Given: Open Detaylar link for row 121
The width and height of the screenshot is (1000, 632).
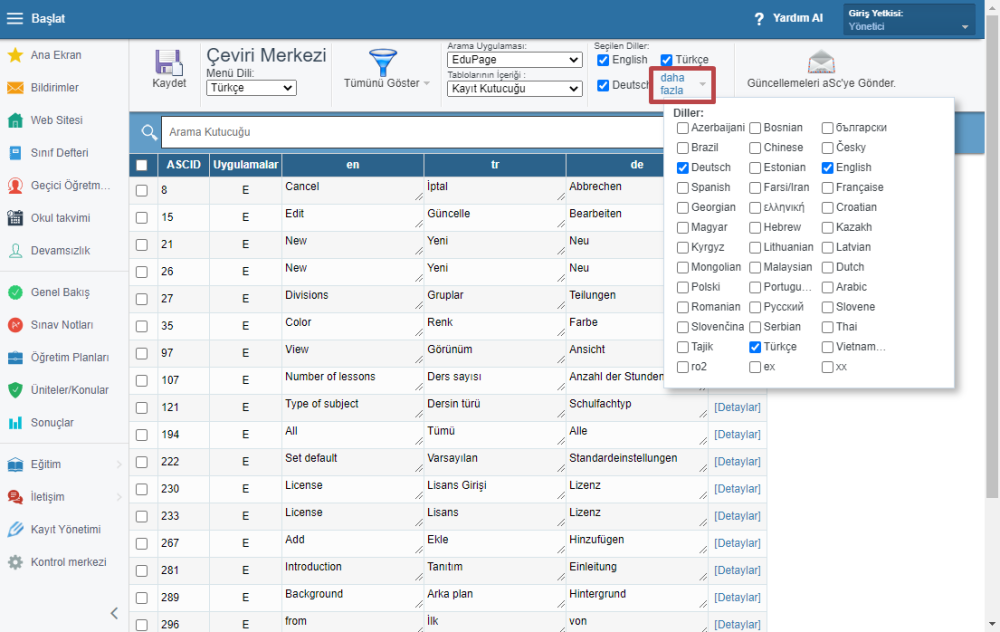Looking at the screenshot, I should [x=737, y=407].
